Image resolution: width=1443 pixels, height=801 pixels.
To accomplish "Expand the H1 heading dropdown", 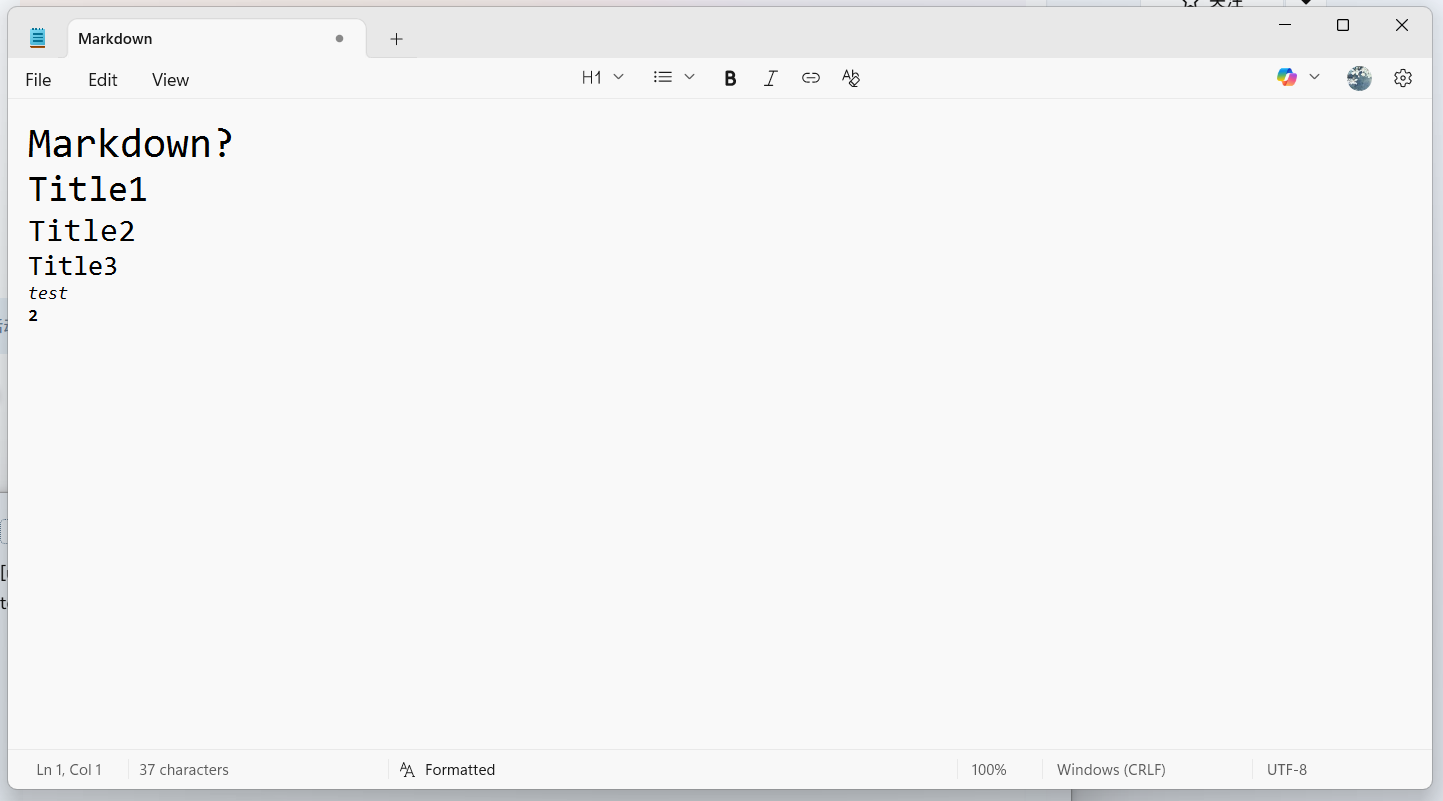I will pos(603,78).
